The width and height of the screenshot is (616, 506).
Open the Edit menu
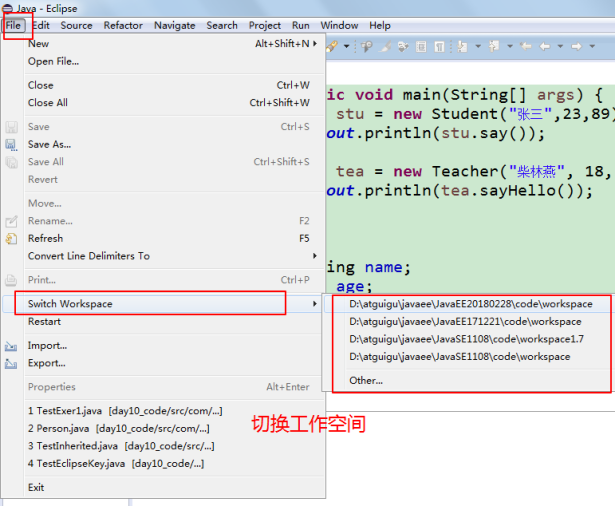[41, 26]
